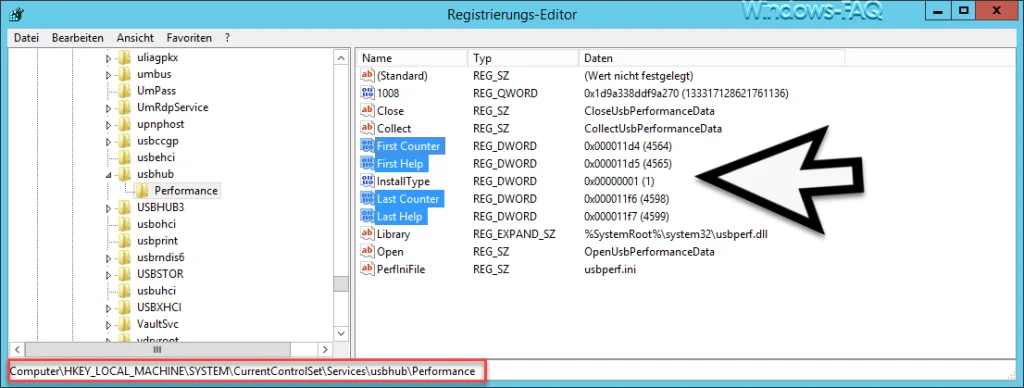Click the tree scrollbar down arrow
This screenshot has height=388, width=1024.
tap(341, 333)
